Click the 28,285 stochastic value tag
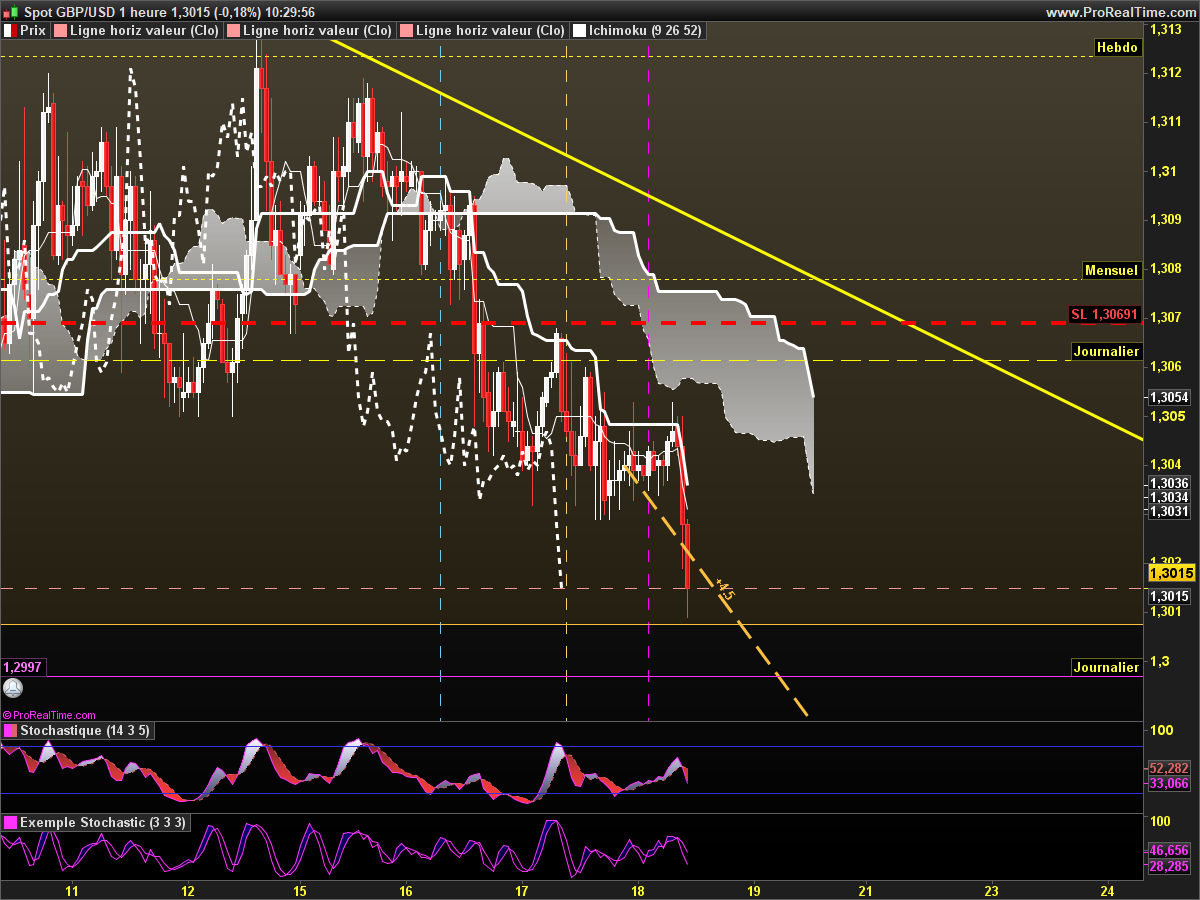The height and width of the screenshot is (900, 1200). [1169, 865]
